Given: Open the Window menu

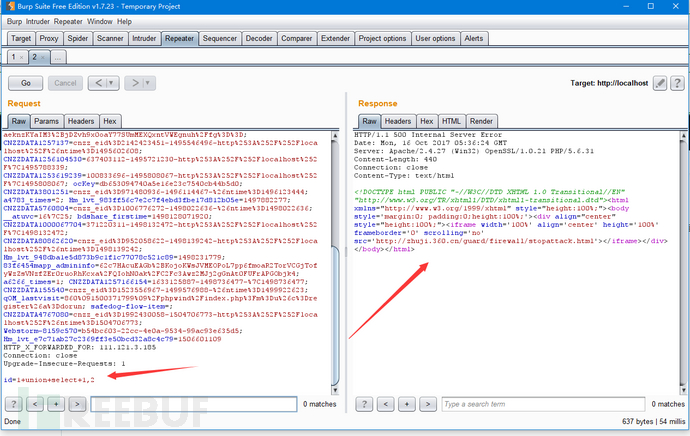Looking at the screenshot, I should click(99, 22).
